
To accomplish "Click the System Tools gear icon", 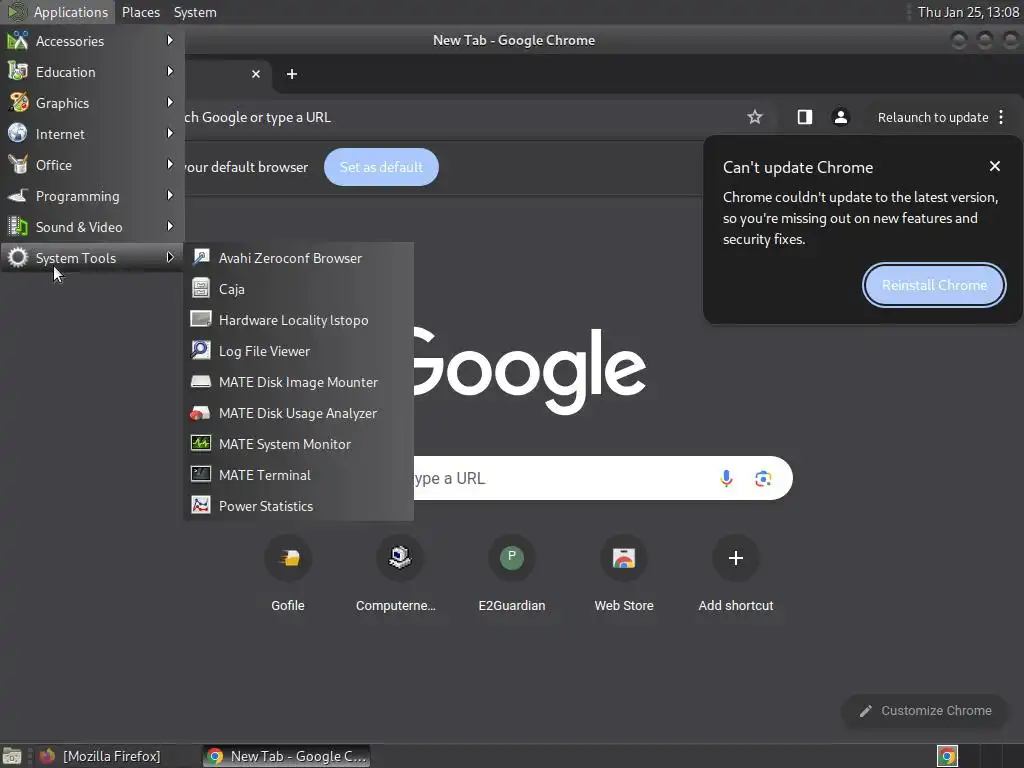I will click(x=18, y=257).
